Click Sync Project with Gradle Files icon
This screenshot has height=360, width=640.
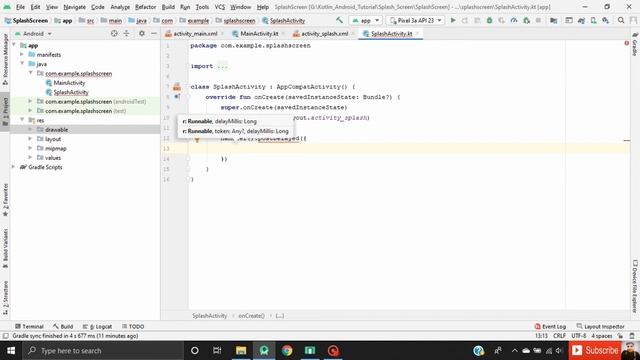pyautogui.click(x=581, y=20)
